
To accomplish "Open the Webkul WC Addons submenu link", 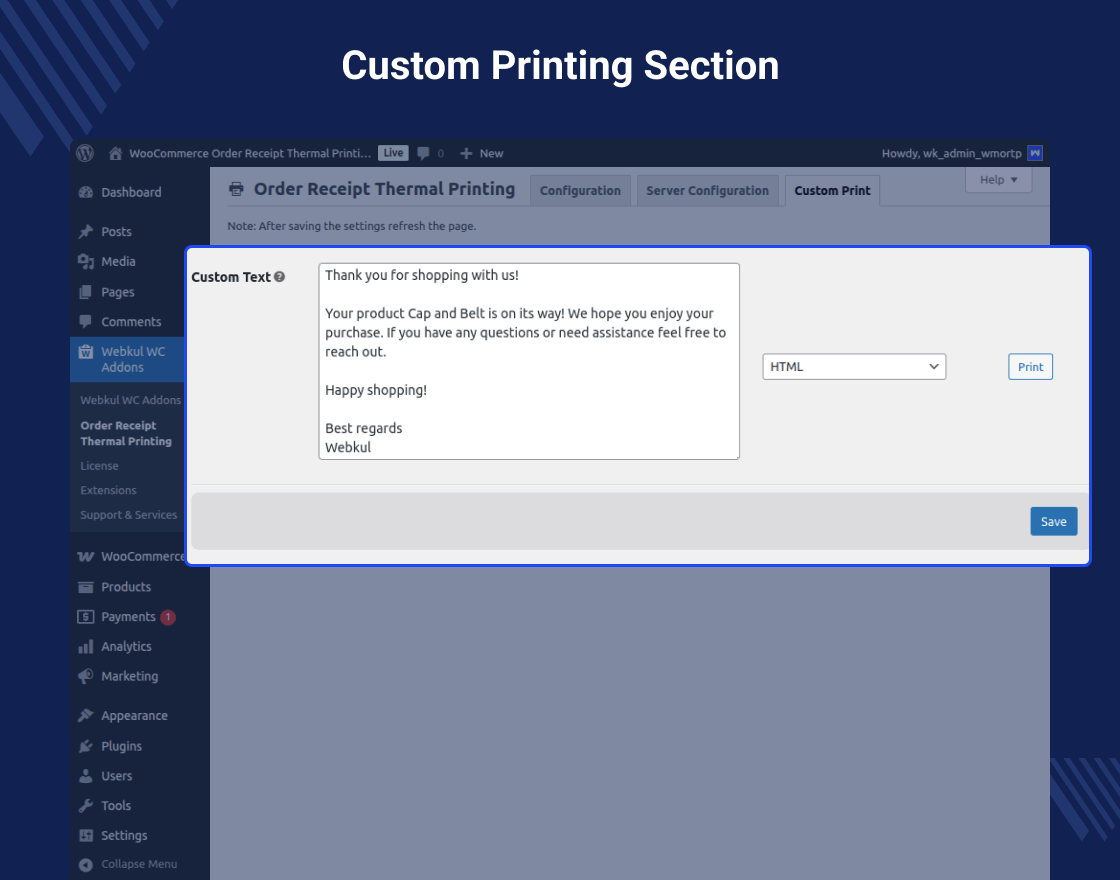I will click(x=131, y=400).
